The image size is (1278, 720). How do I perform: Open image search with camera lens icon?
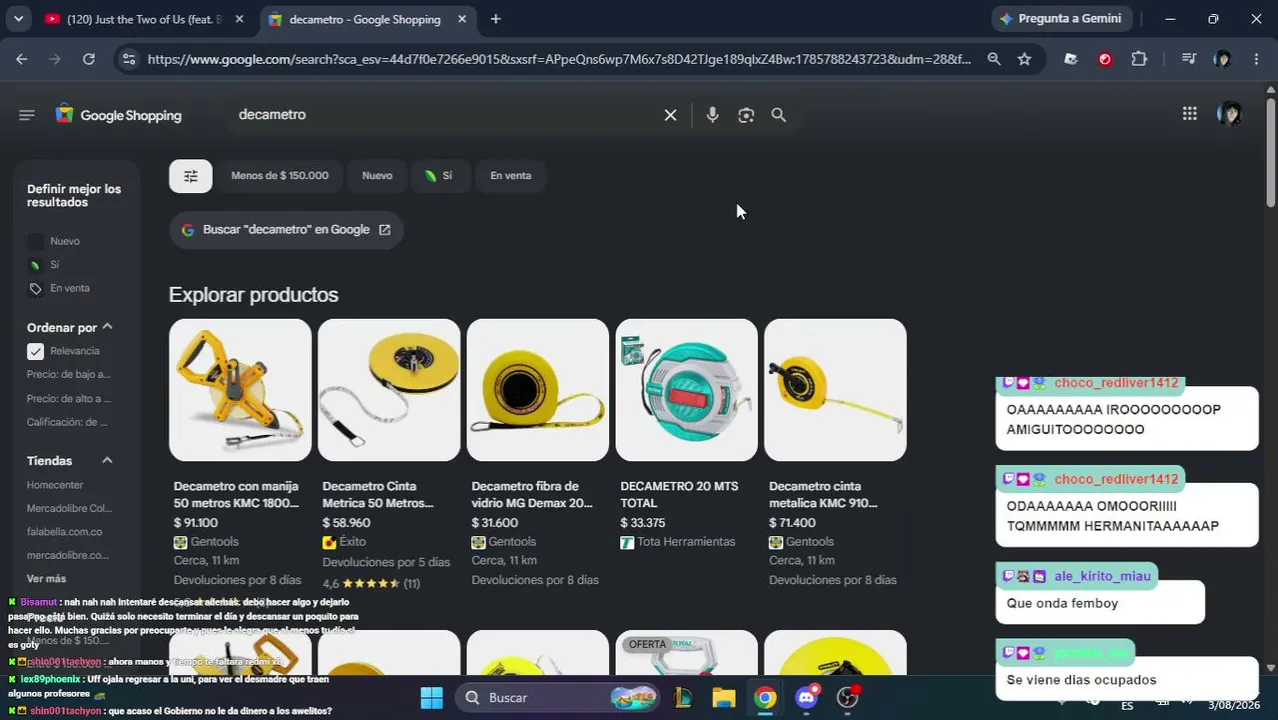746,115
